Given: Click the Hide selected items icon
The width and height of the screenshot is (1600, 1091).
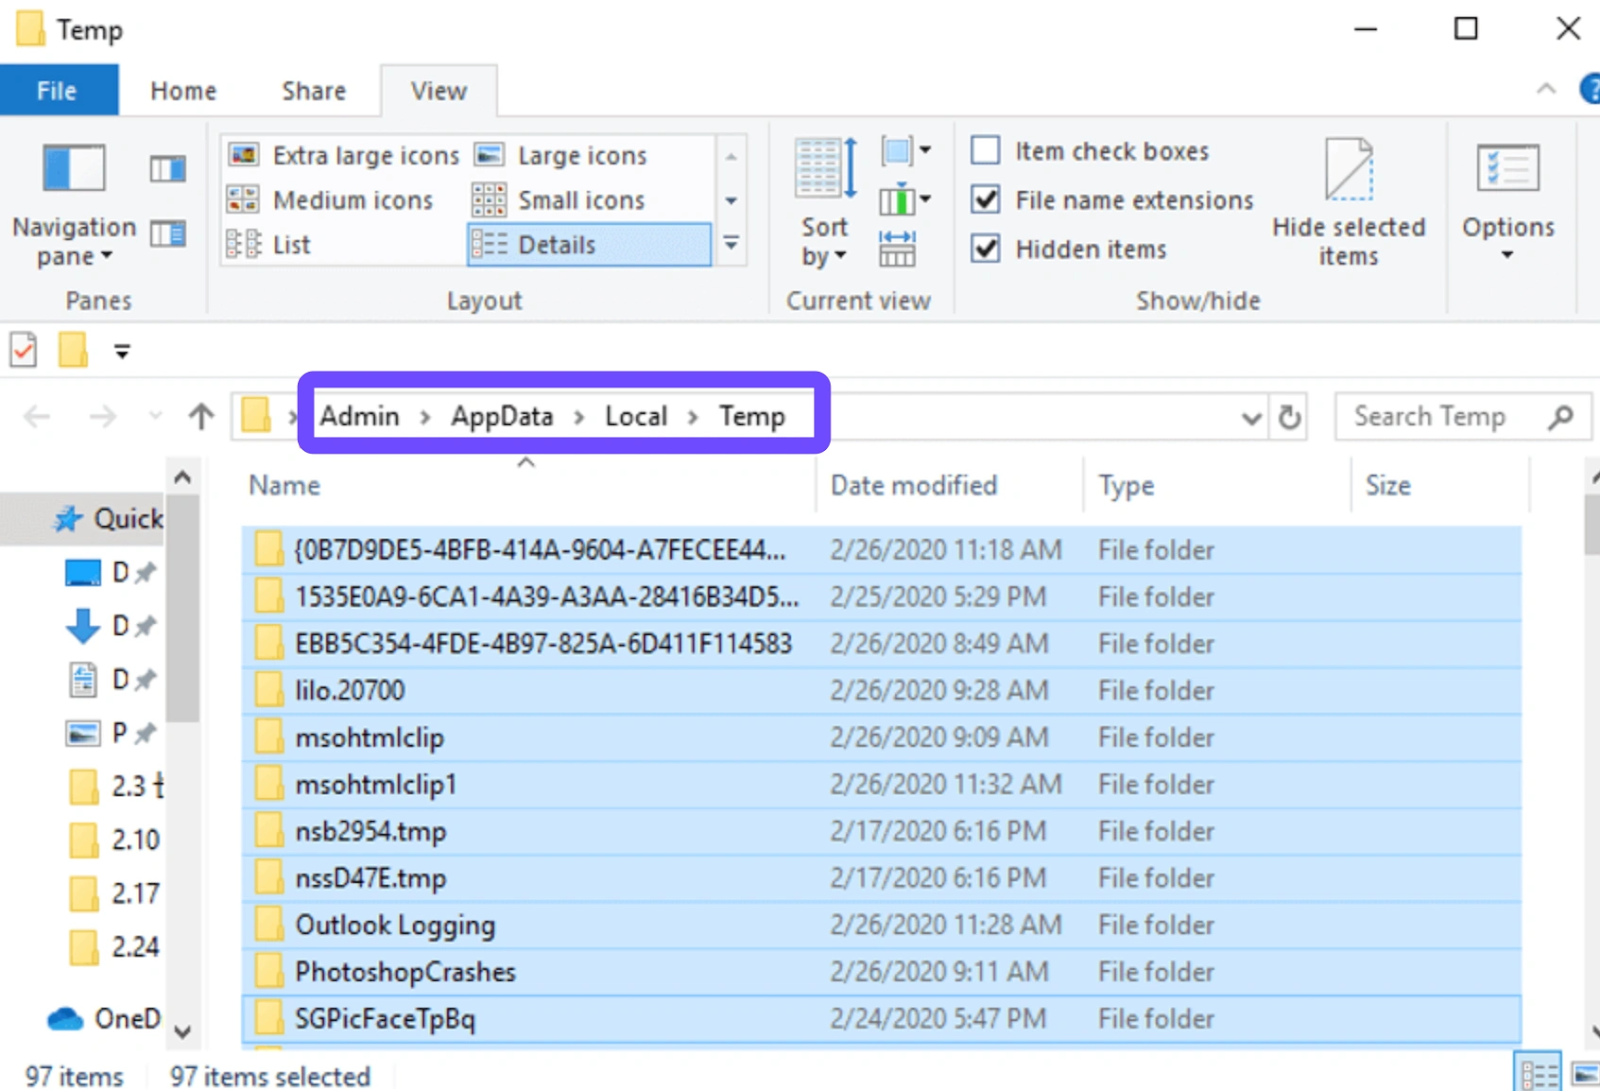Looking at the screenshot, I should pyautogui.click(x=1347, y=170).
